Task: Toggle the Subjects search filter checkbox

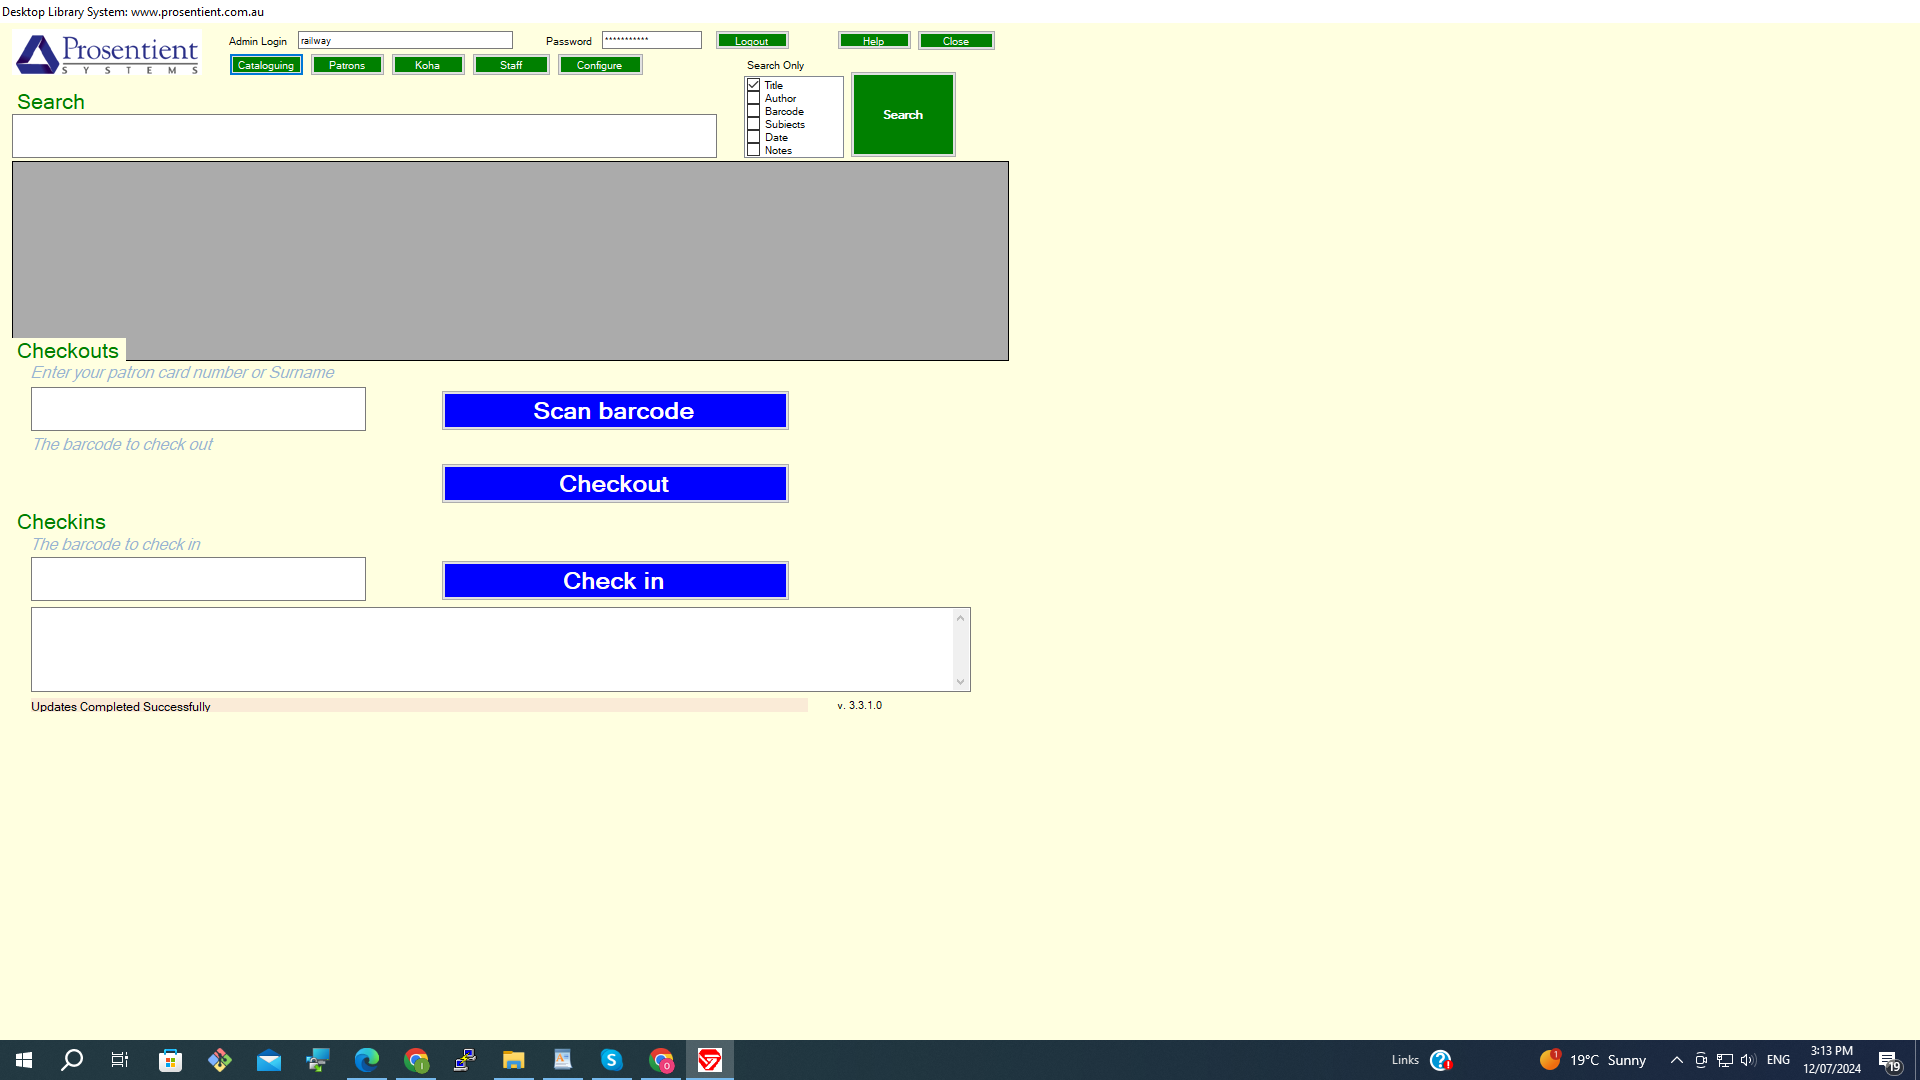Action: (x=753, y=124)
